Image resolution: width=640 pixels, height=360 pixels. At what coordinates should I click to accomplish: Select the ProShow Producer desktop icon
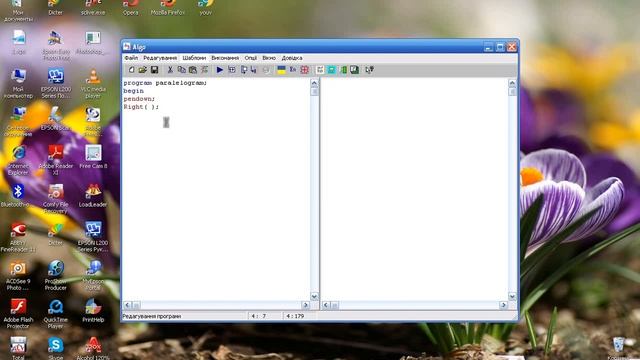56,275
